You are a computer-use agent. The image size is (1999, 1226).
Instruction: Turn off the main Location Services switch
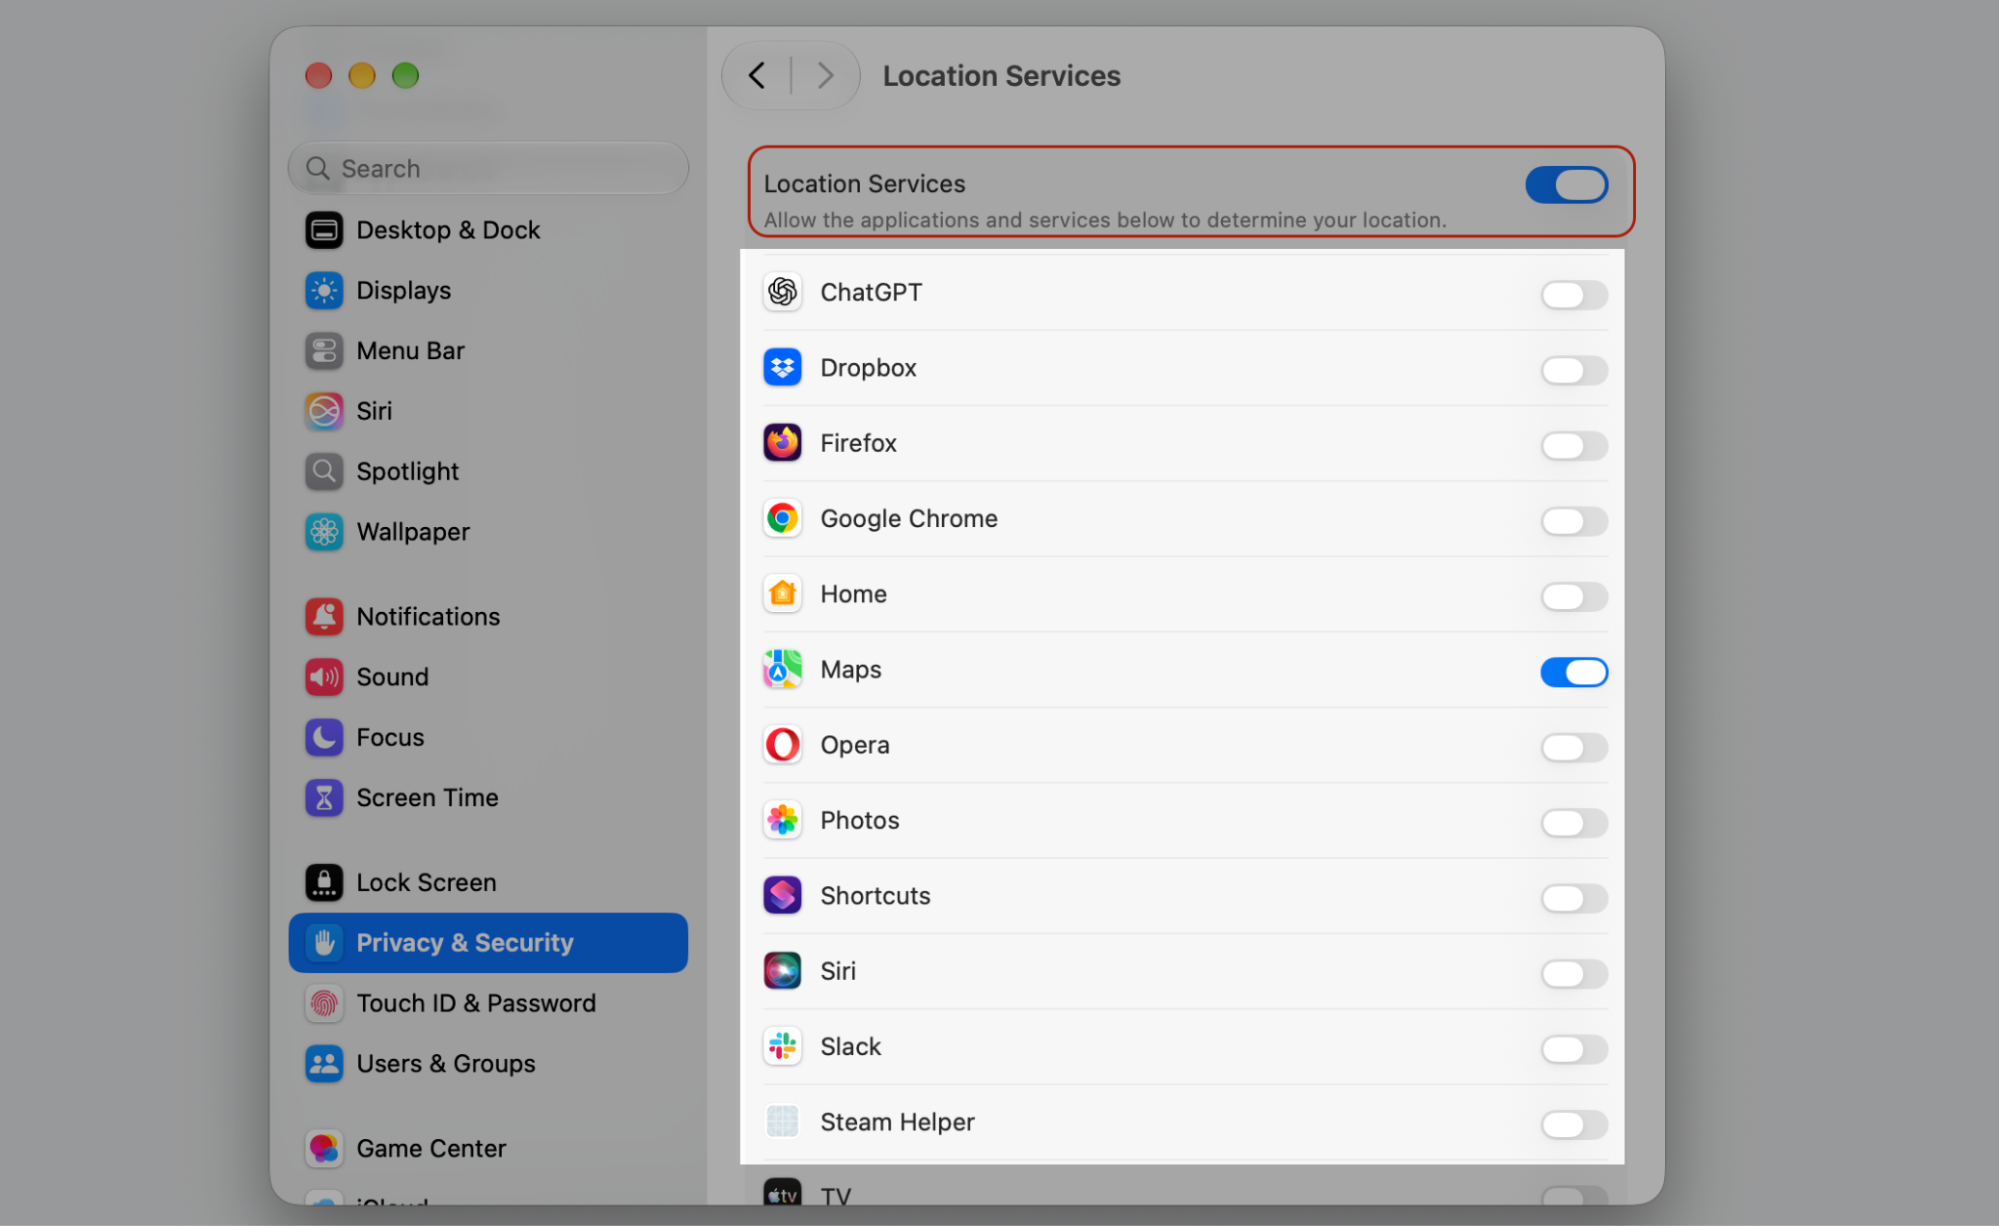[1566, 185]
